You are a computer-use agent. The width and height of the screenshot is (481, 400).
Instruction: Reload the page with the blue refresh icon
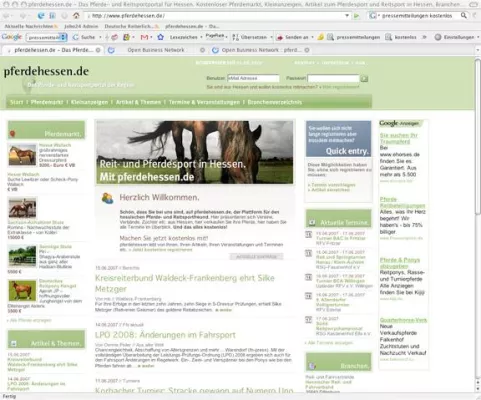(41, 16)
